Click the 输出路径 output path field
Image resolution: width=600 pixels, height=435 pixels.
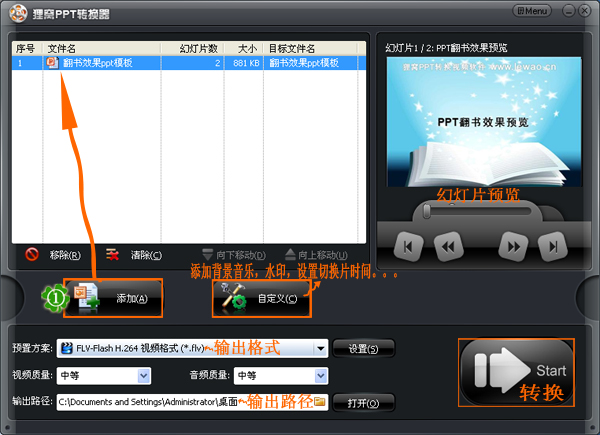point(192,402)
